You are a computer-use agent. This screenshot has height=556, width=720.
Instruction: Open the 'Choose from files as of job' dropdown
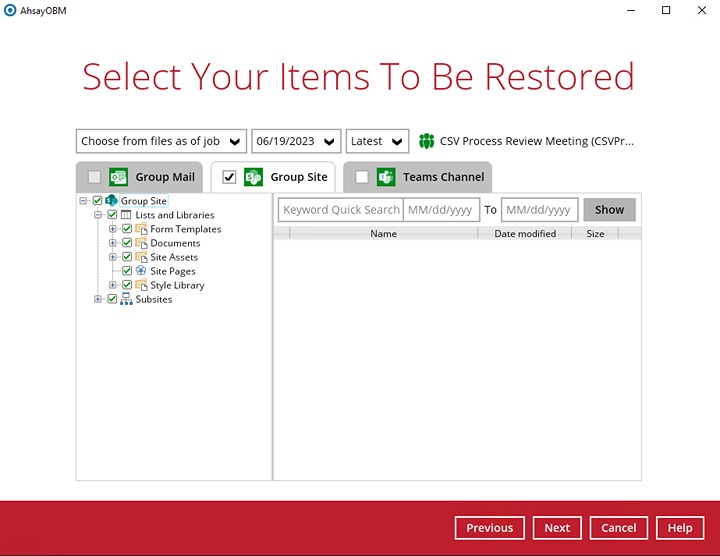pyautogui.click(x=161, y=141)
